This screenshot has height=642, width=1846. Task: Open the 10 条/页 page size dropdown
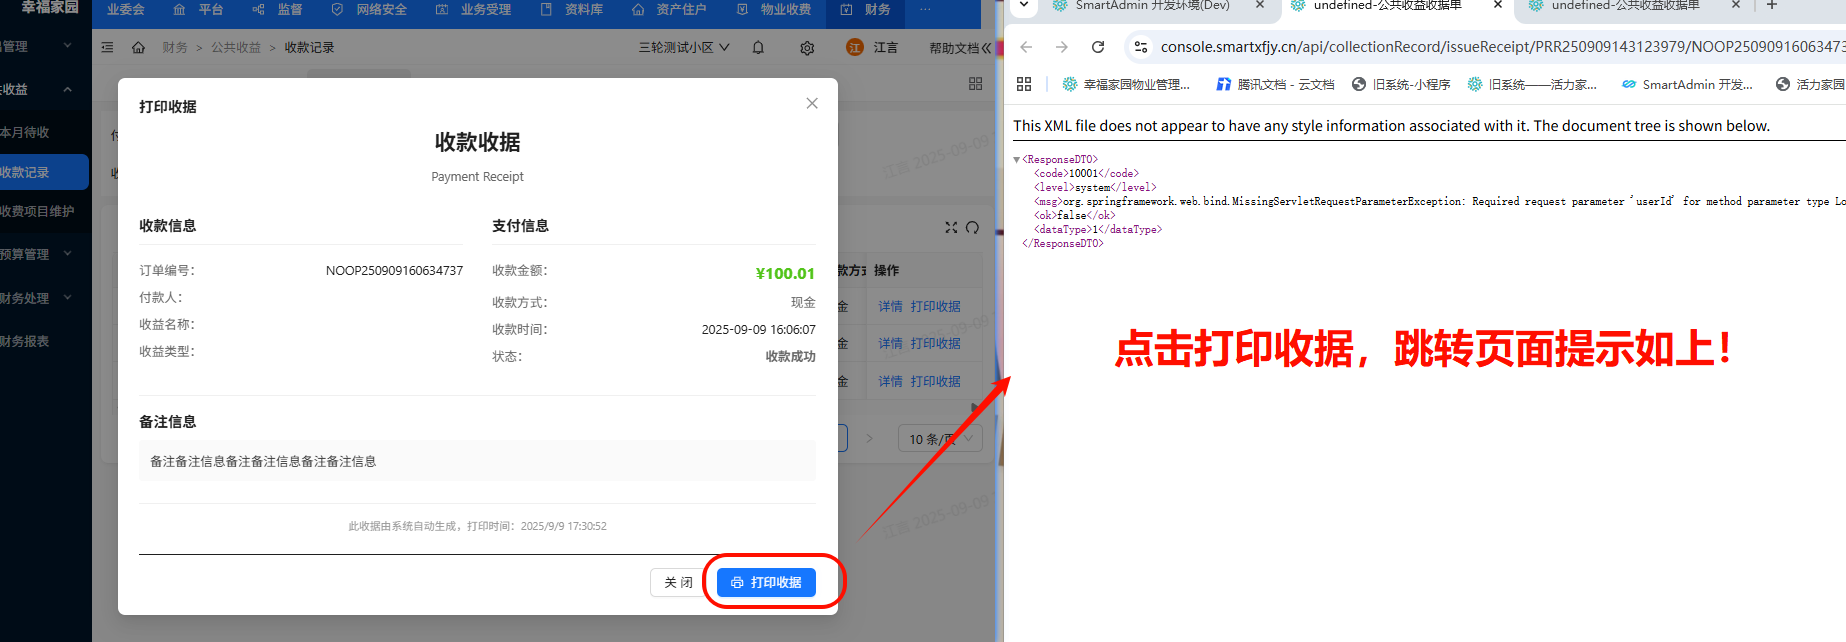point(940,439)
